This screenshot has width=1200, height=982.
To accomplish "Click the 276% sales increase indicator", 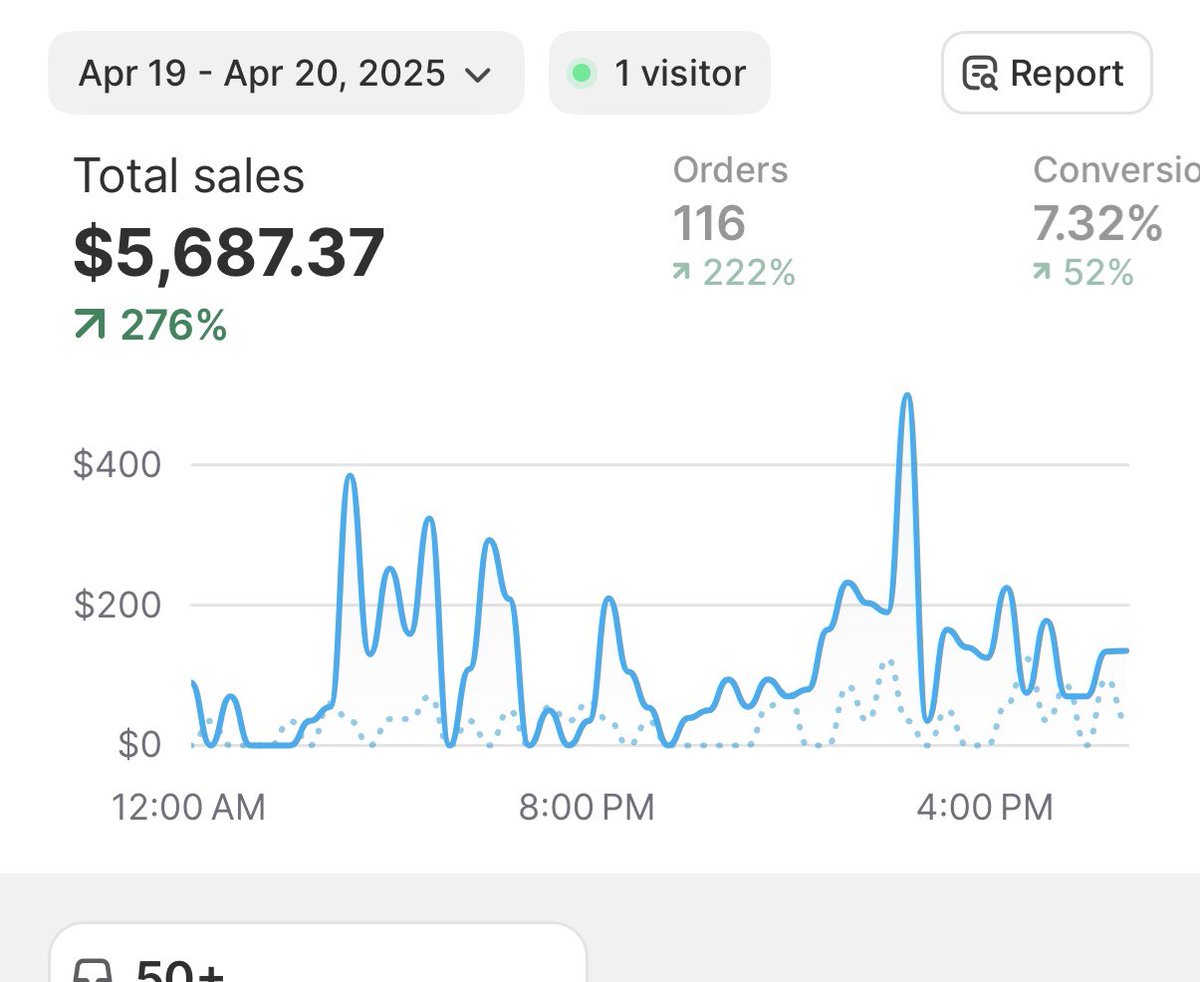I will (151, 325).
